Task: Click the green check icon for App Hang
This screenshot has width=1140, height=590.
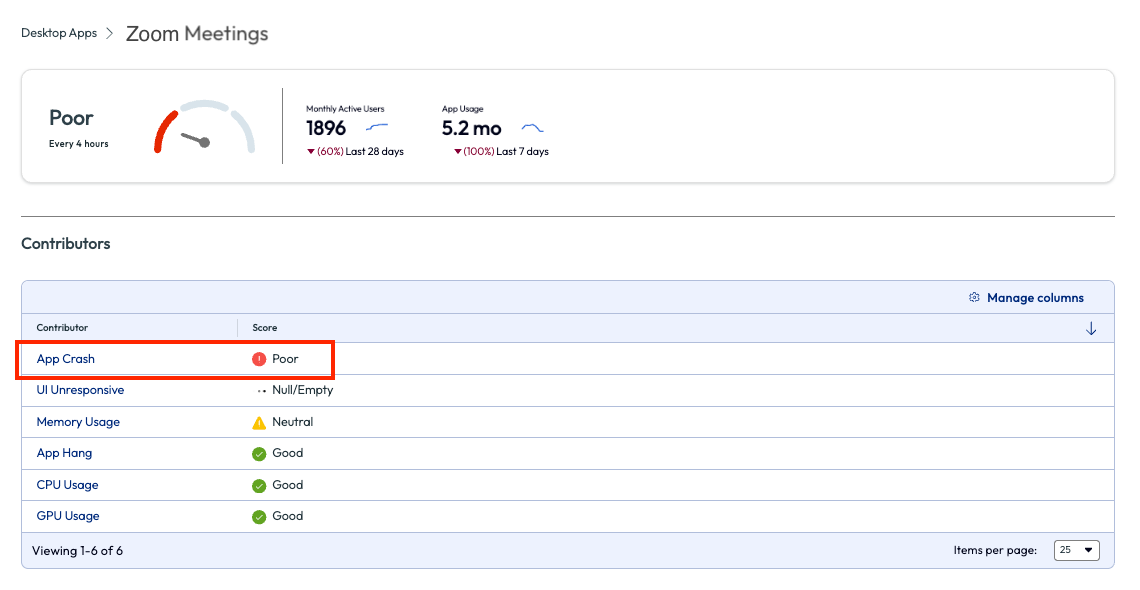Action: pyautogui.click(x=259, y=454)
